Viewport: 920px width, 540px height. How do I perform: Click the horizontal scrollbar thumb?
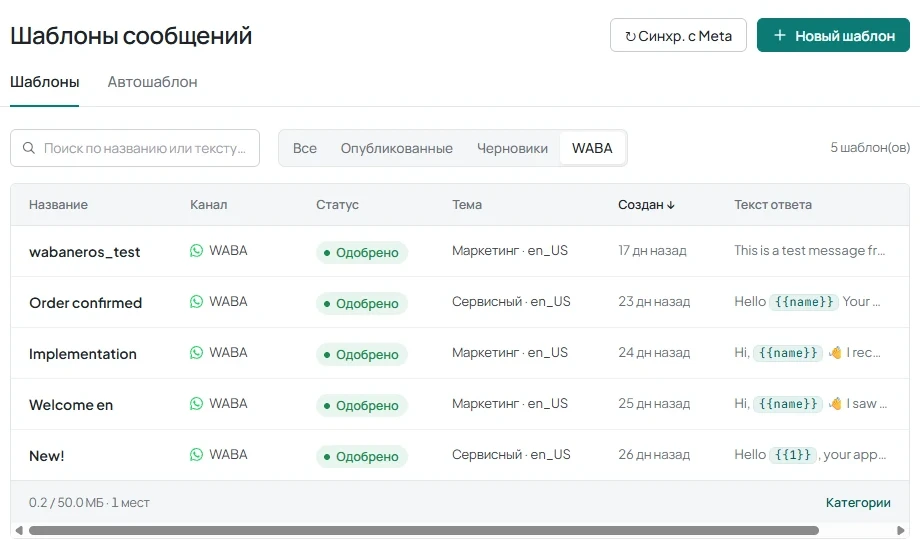click(424, 531)
